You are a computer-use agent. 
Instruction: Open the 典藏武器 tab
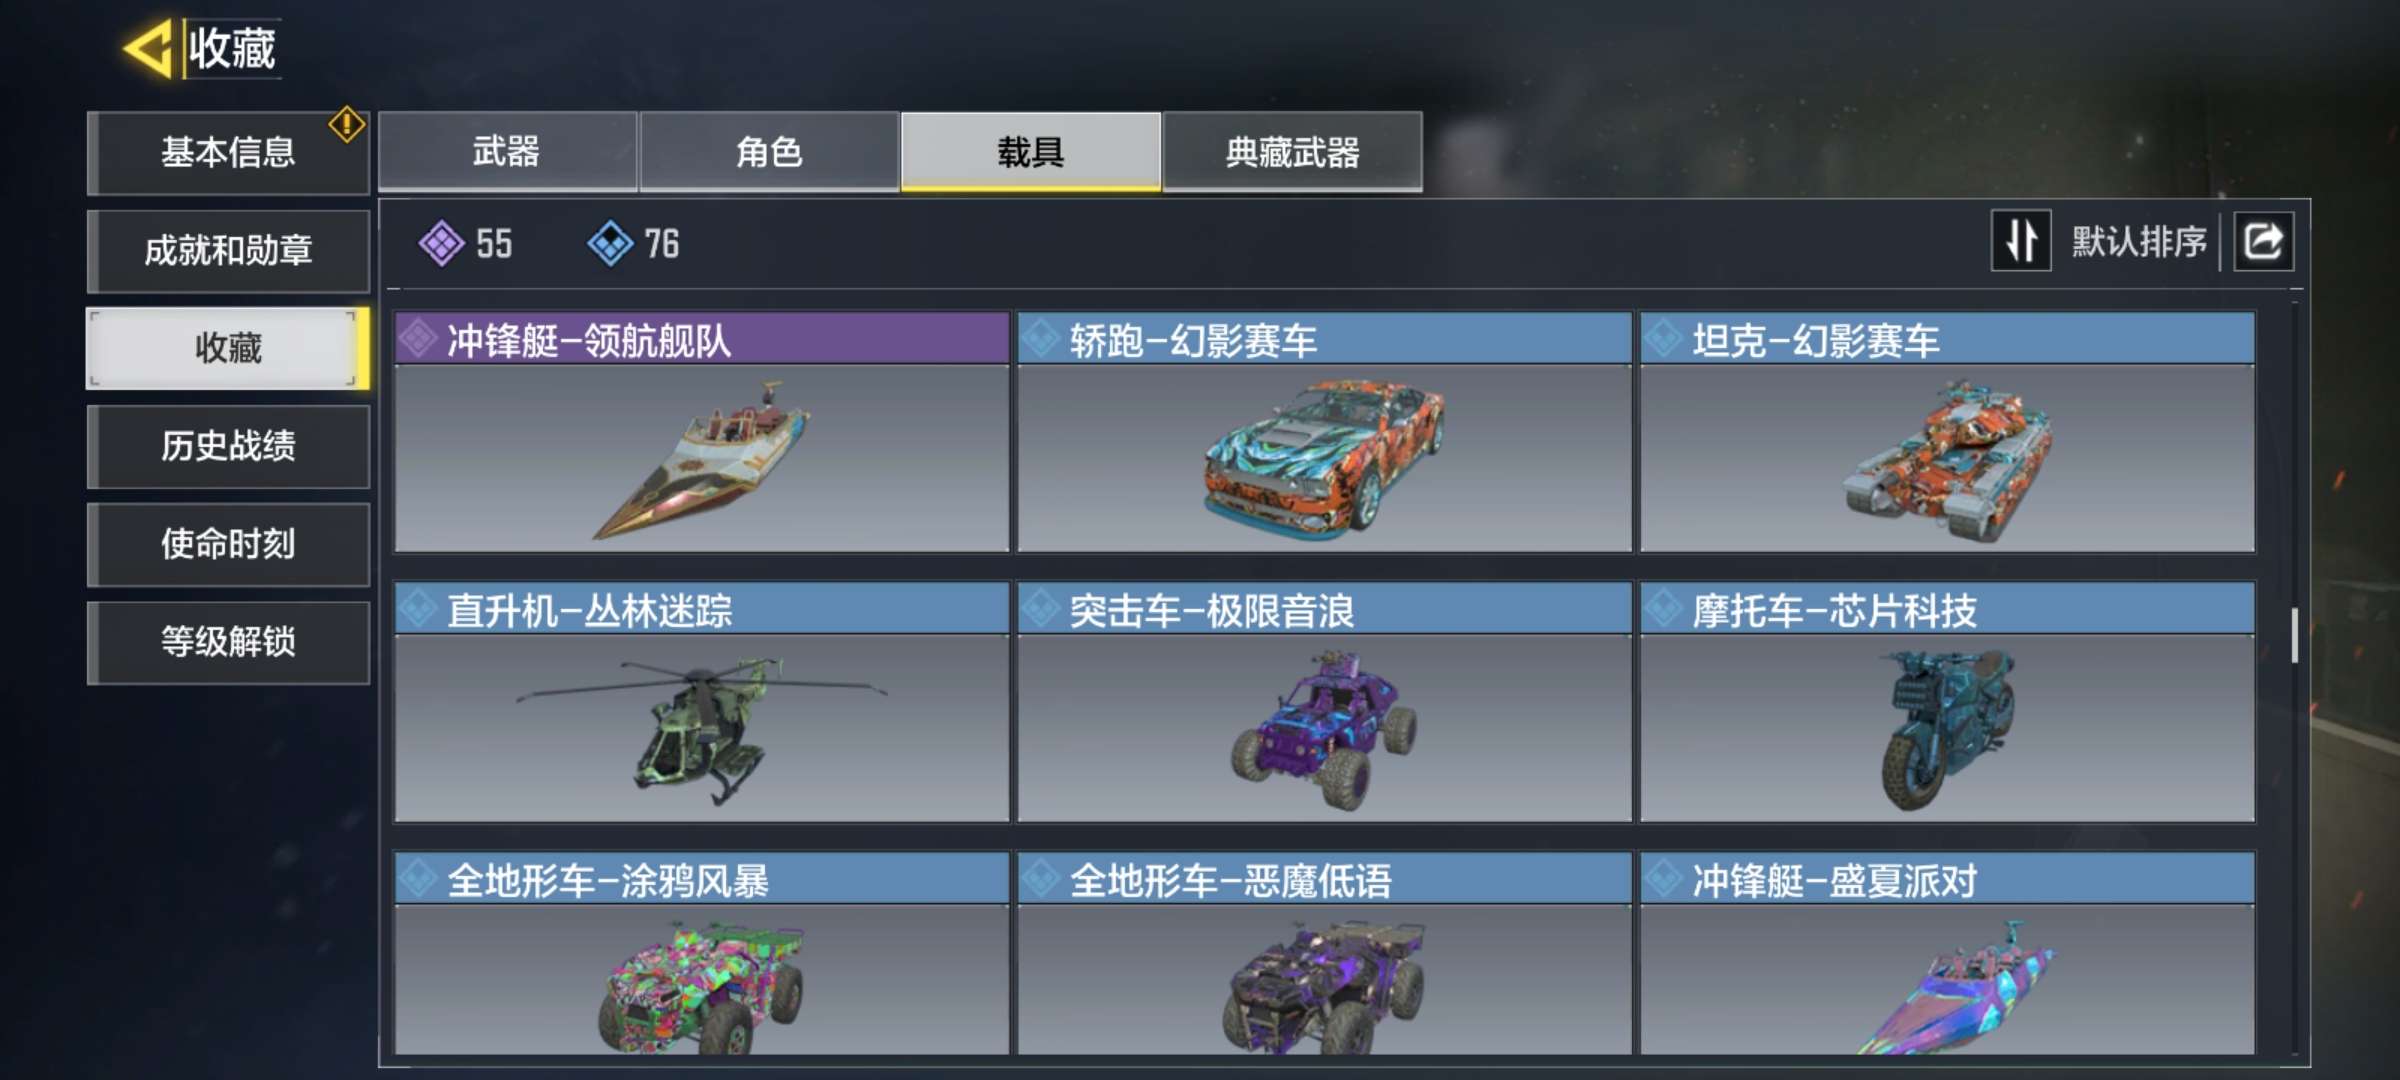coord(1292,151)
